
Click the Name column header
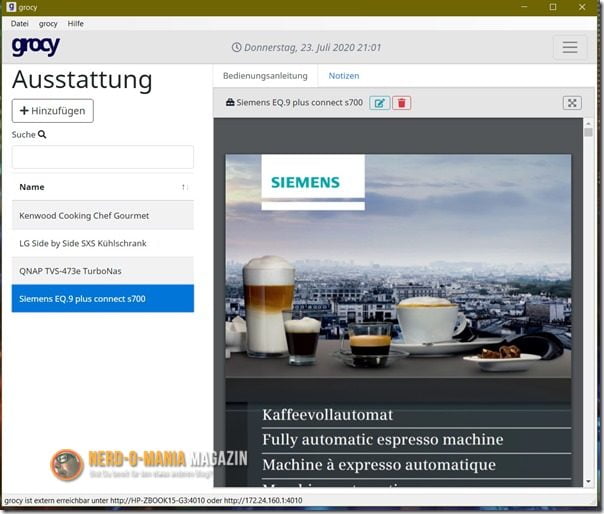pos(102,187)
